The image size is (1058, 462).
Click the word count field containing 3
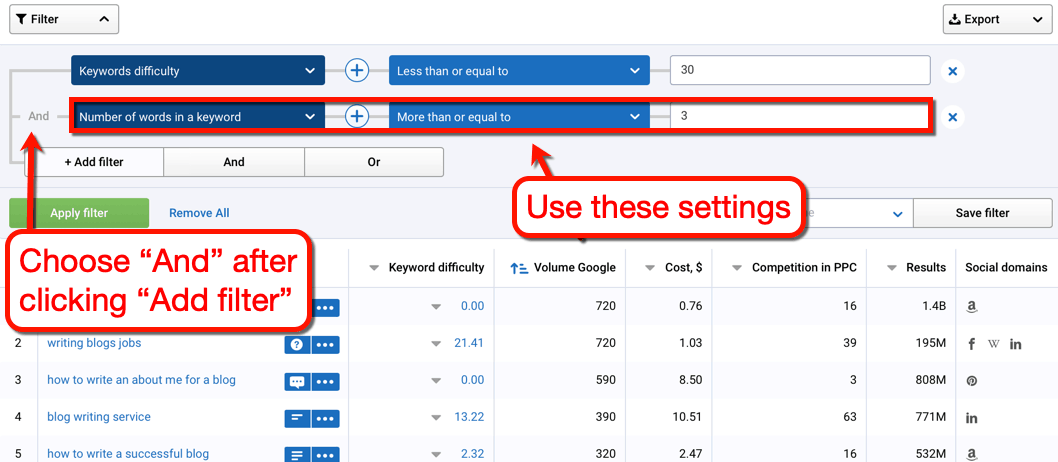[800, 117]
